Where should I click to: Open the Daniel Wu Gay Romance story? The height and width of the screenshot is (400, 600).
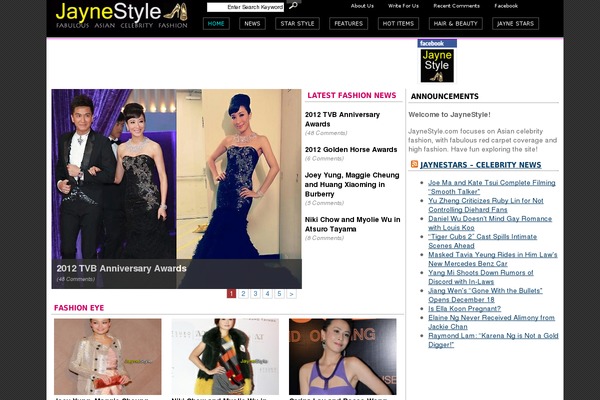[x=490, y=223]
